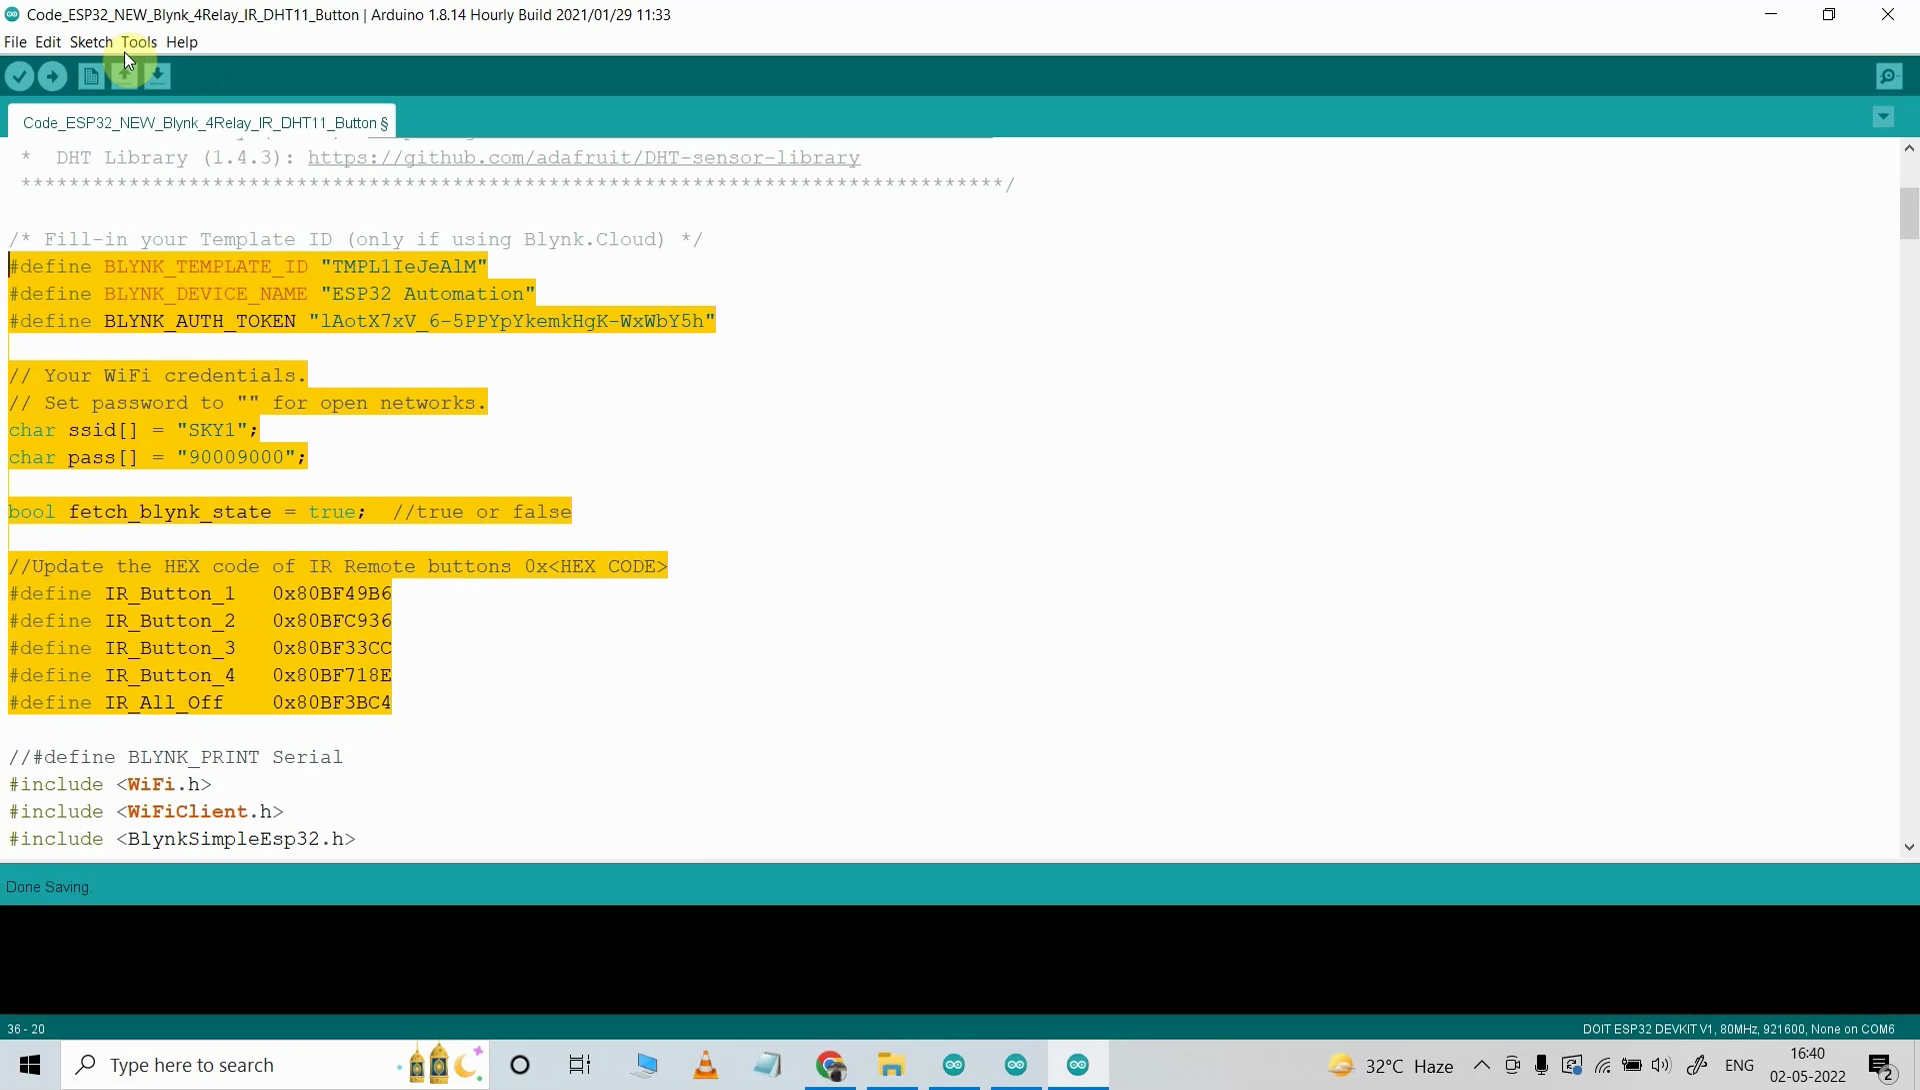Open Task View on the taskbar
Viewport: 1920px width, 1090px height.
click(x=580, y=1065)
